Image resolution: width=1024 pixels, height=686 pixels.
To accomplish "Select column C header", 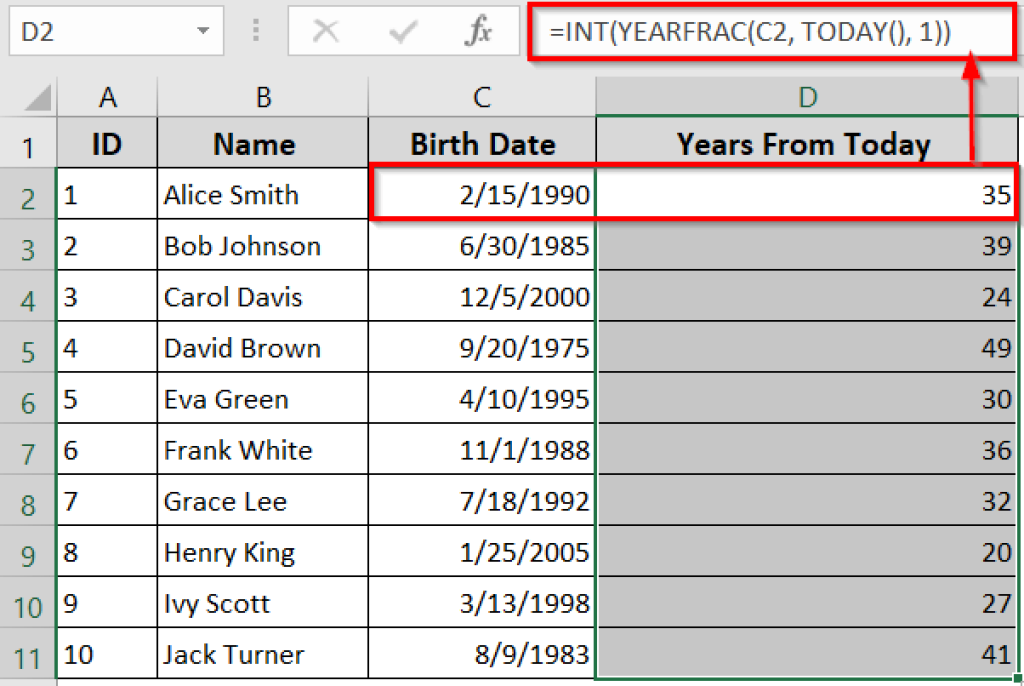I will pyautogui.click(x=482, y=97).
